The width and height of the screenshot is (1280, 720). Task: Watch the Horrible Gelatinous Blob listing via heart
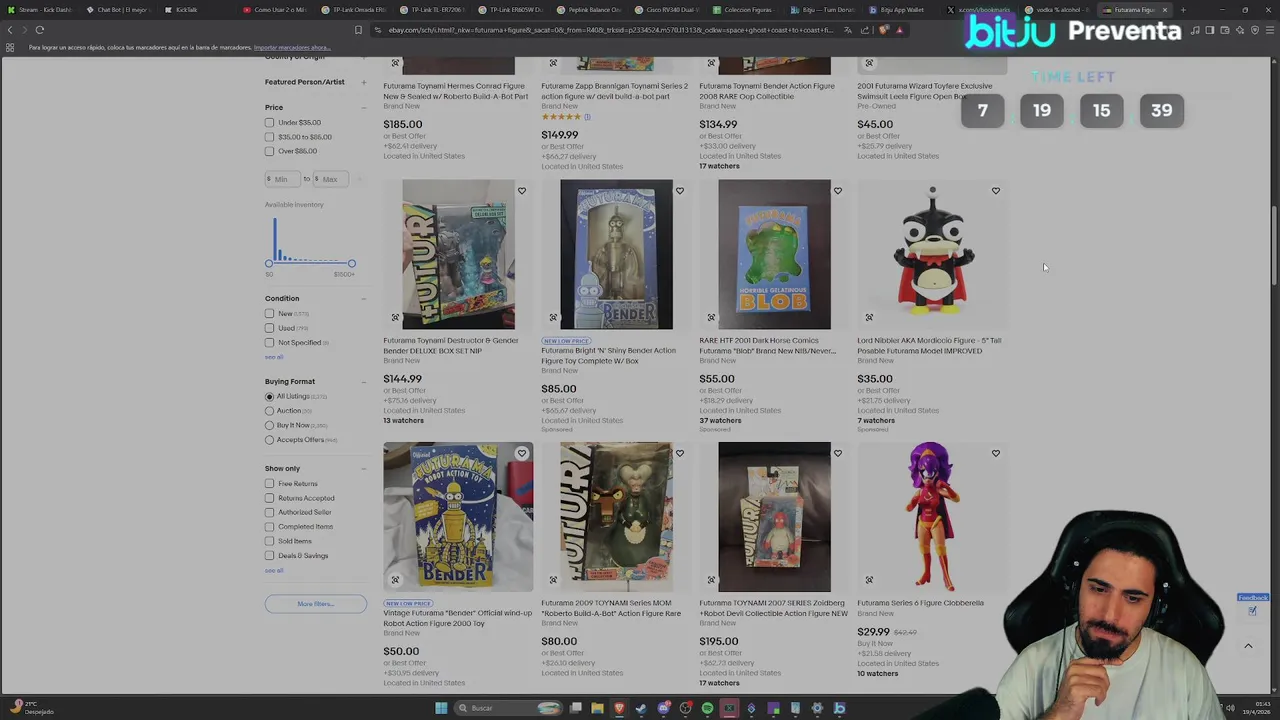838,191
